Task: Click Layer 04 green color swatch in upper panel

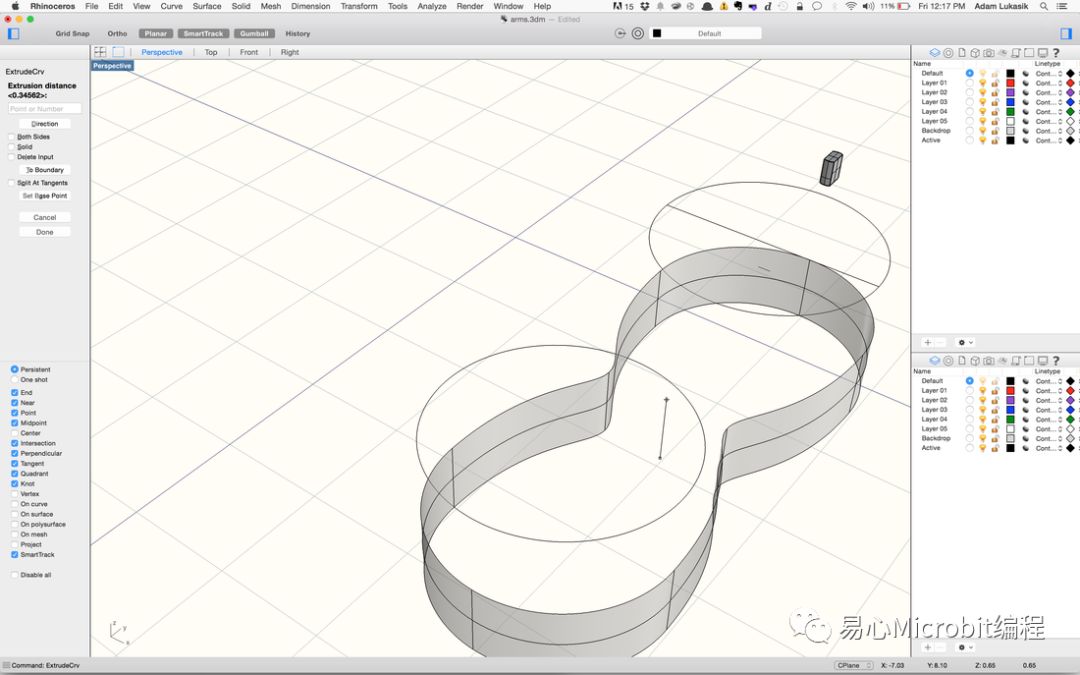Action: pos(1010,112)
